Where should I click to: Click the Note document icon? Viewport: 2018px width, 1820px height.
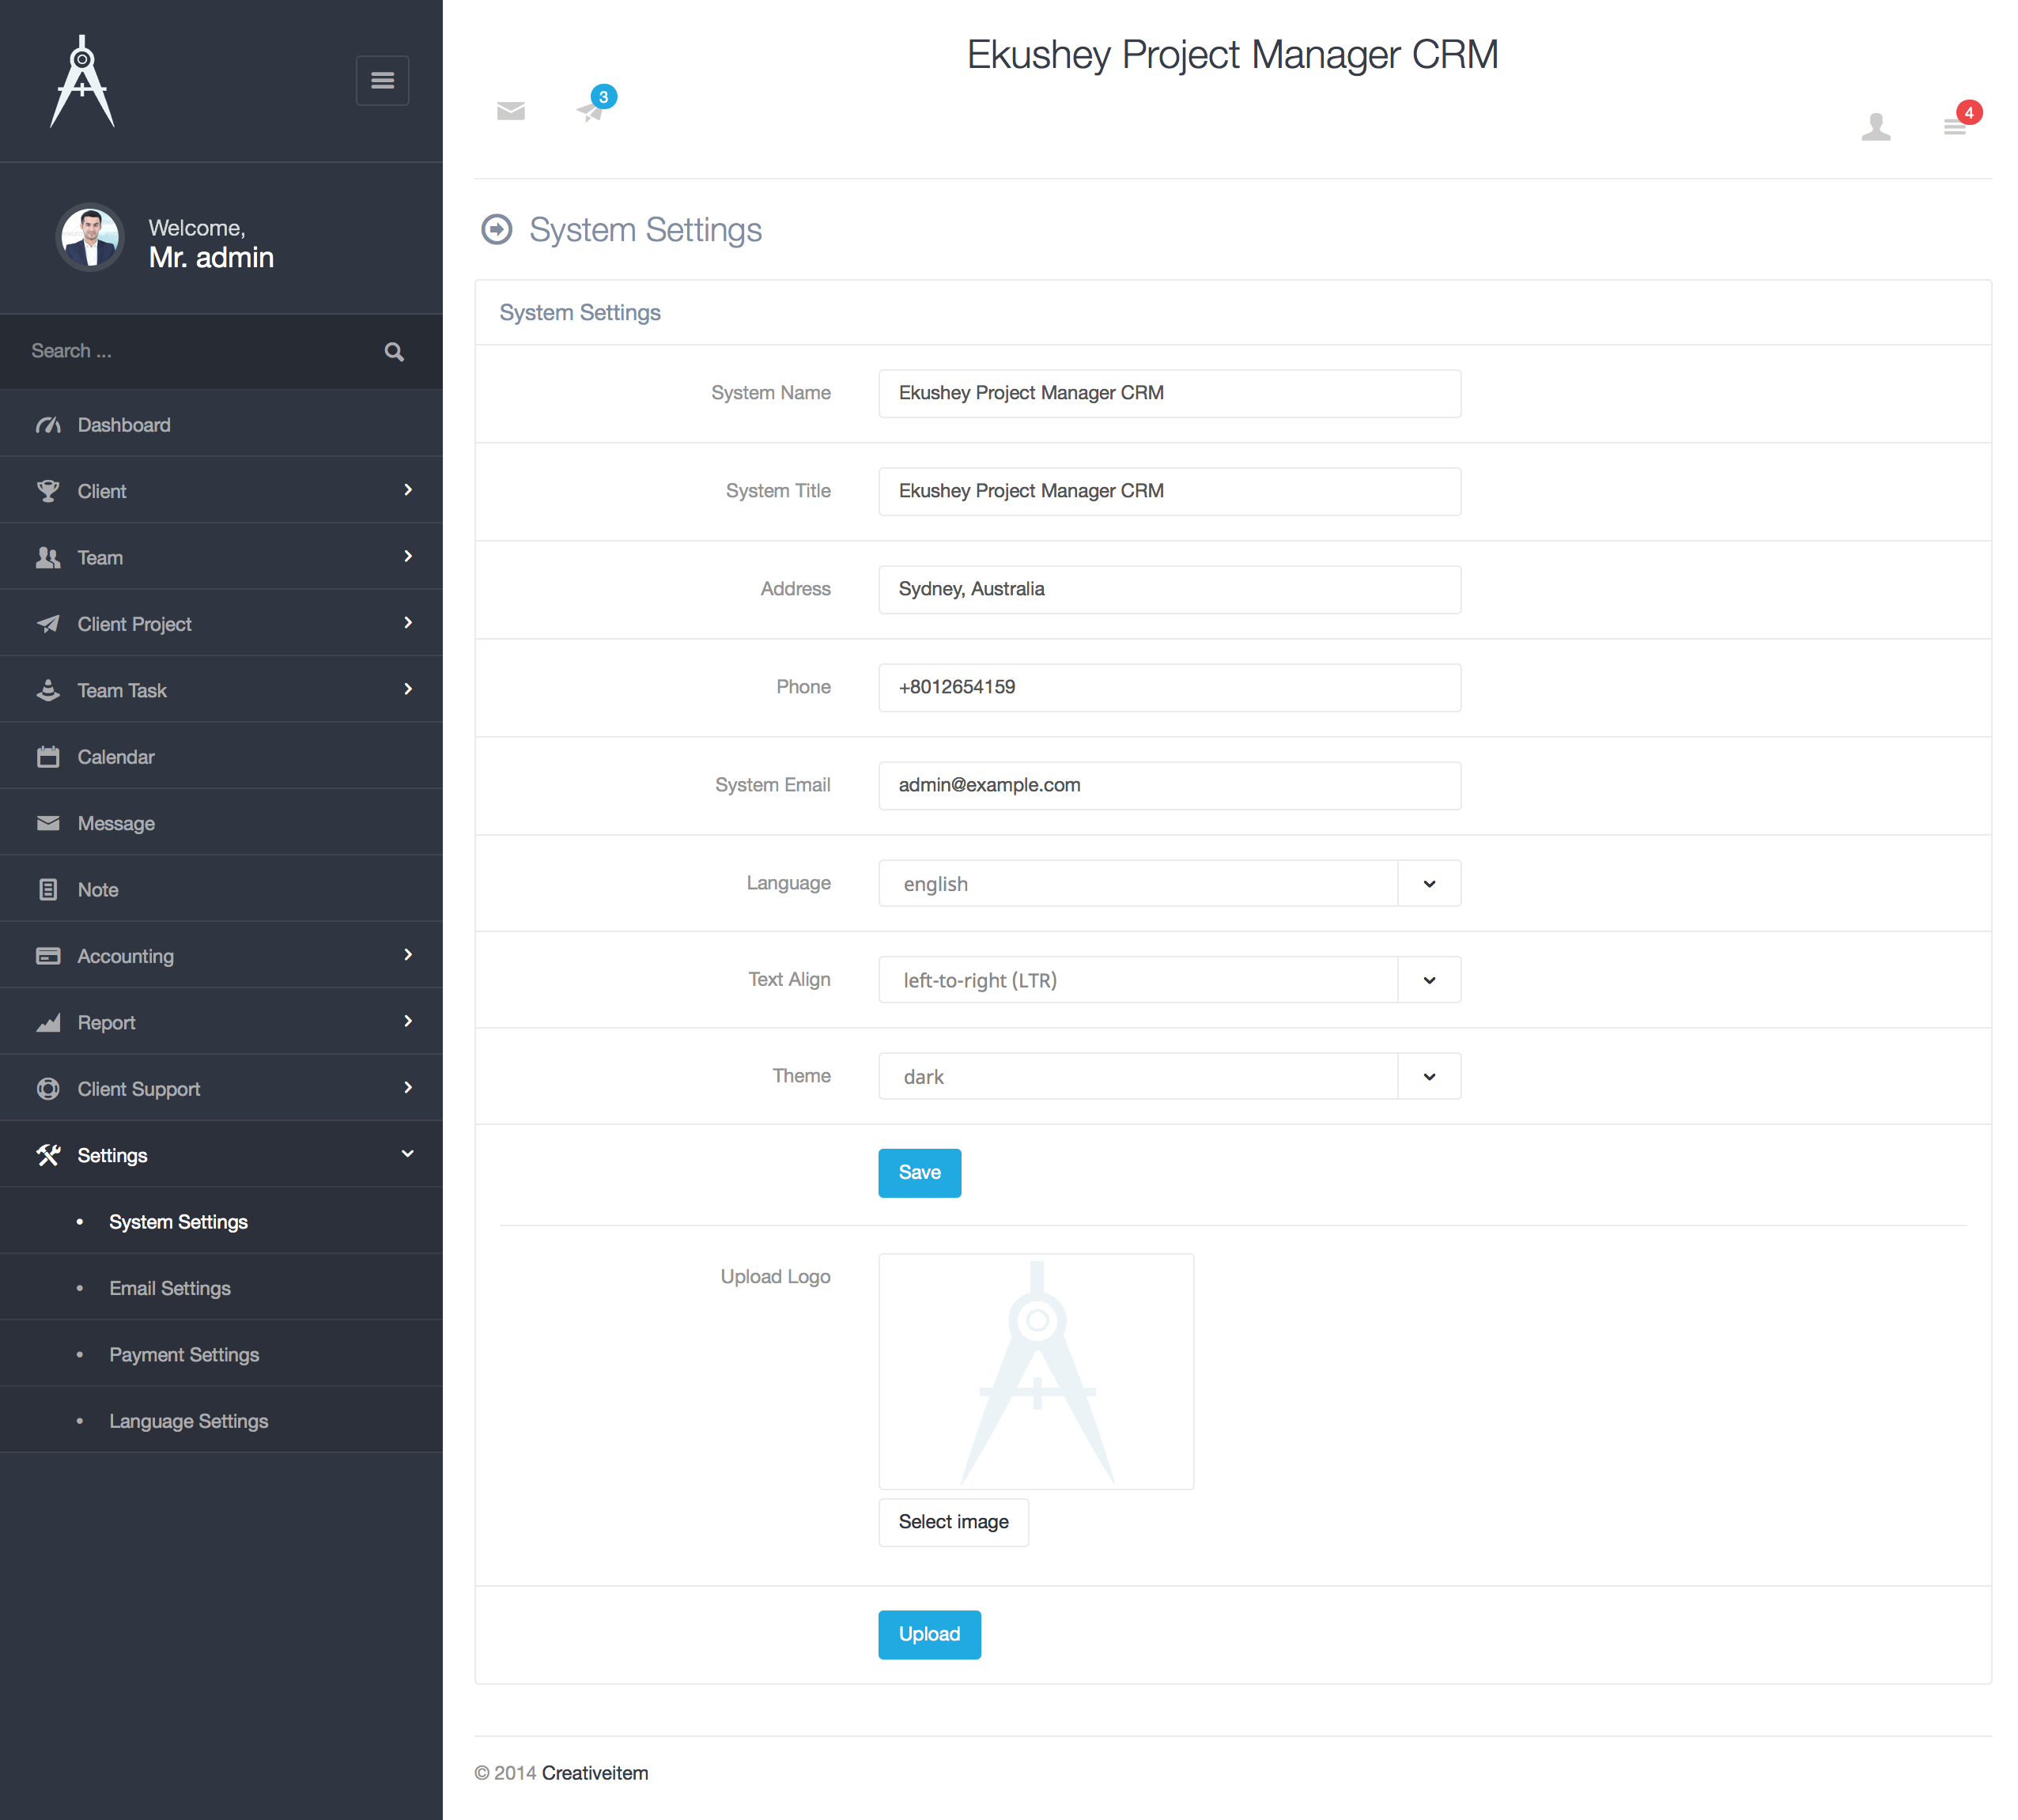[48, 889]
